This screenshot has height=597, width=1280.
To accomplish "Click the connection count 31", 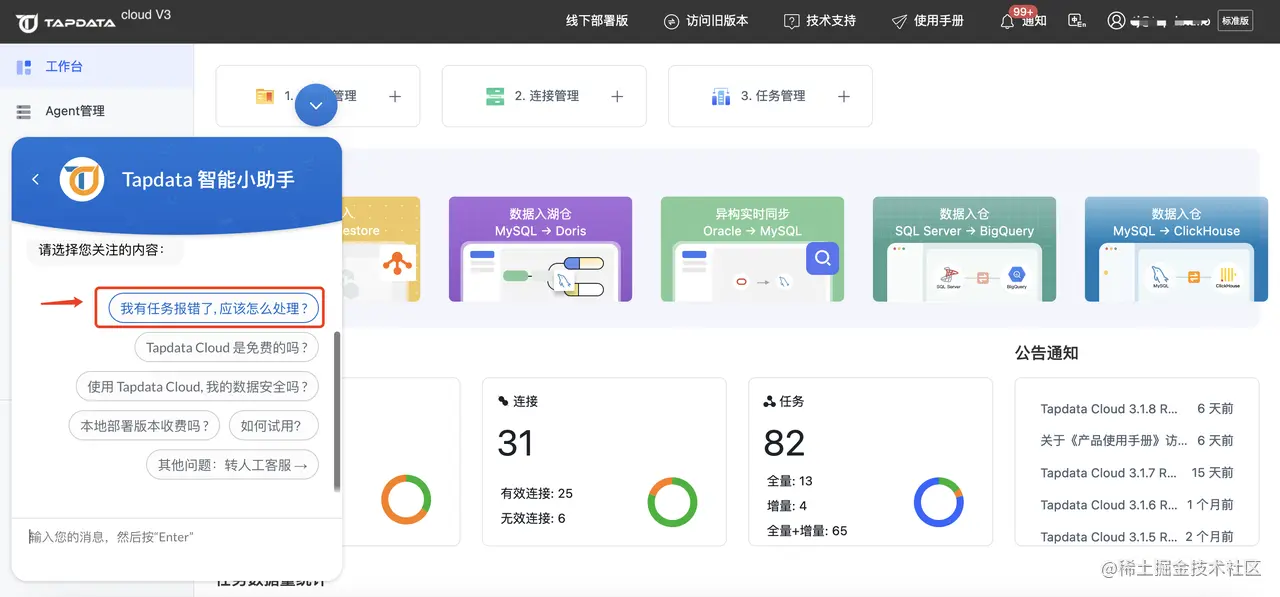I will coord(515,443).
